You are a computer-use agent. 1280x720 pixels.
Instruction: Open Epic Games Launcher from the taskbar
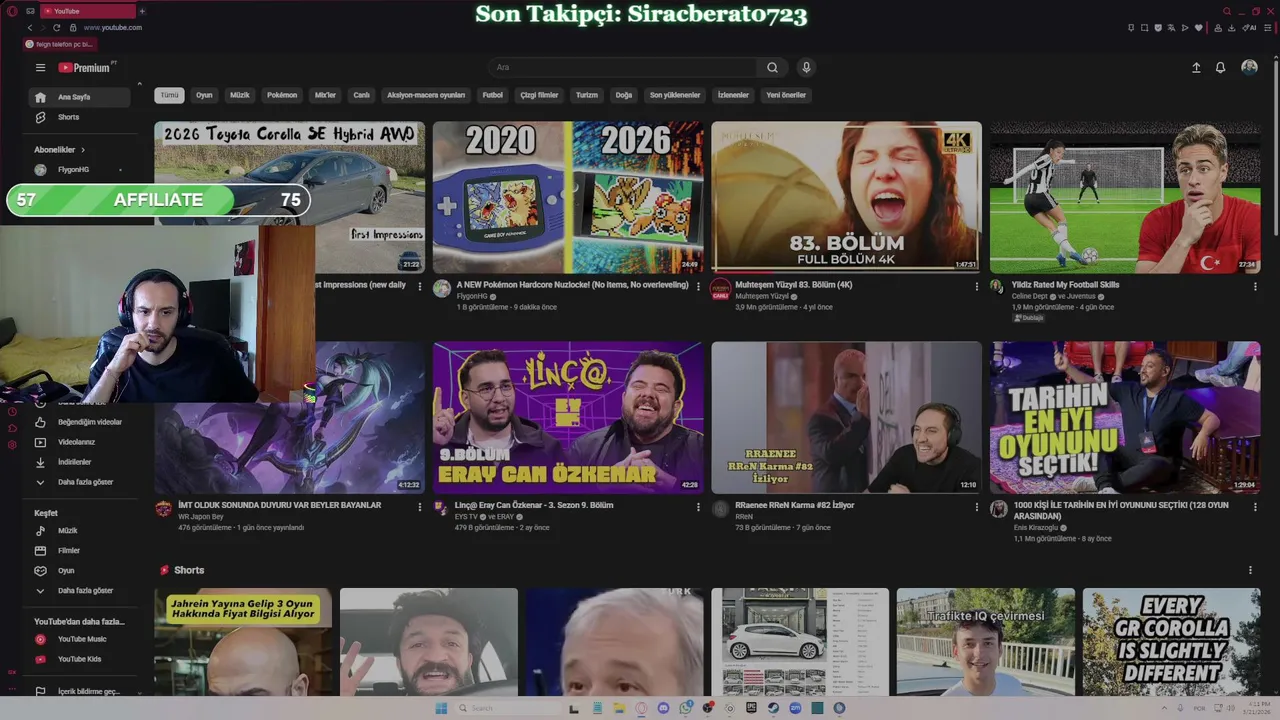pos(751,708)
